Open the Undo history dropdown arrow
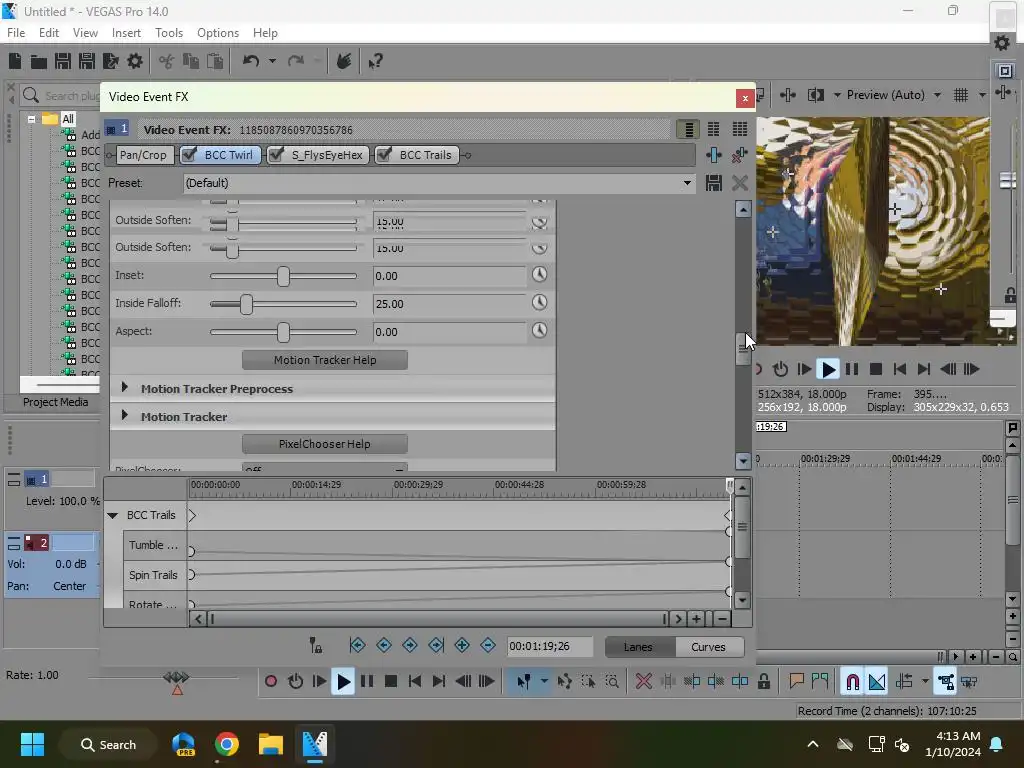 272,61
